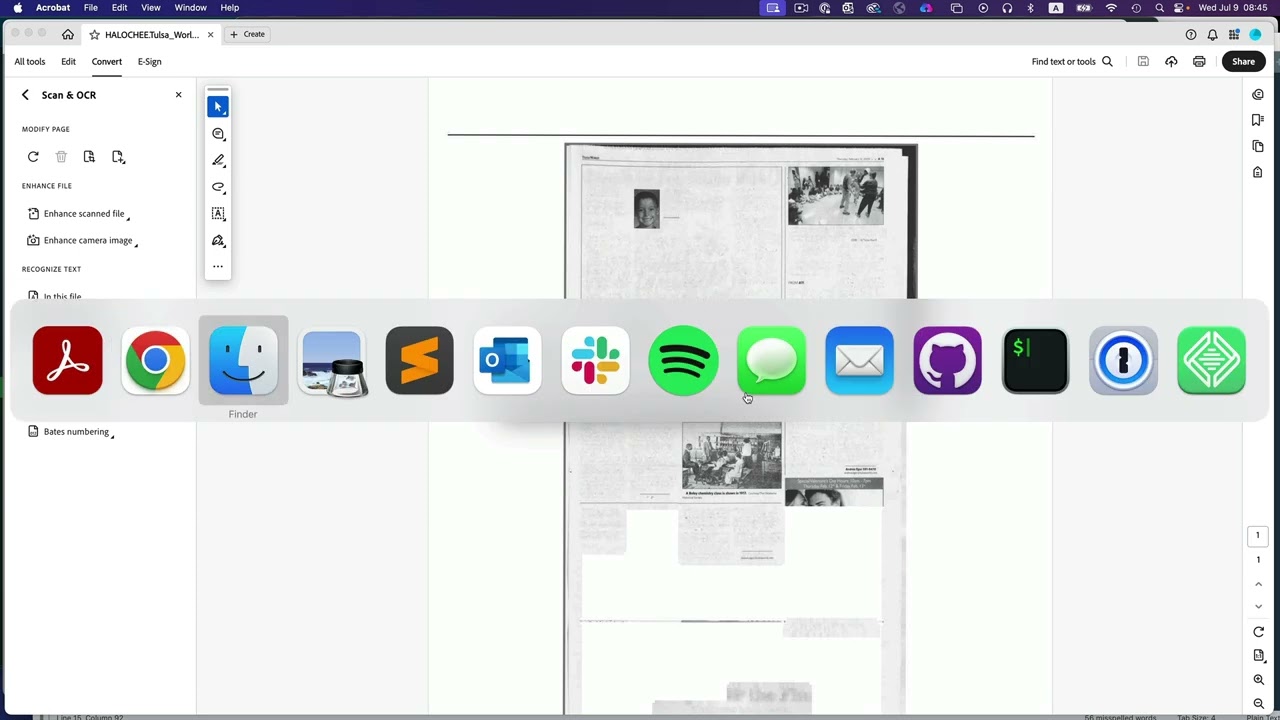Rotate page icon under Modify Page
The width and height of the screenshot is (1280, 720).
click(33, 157)
